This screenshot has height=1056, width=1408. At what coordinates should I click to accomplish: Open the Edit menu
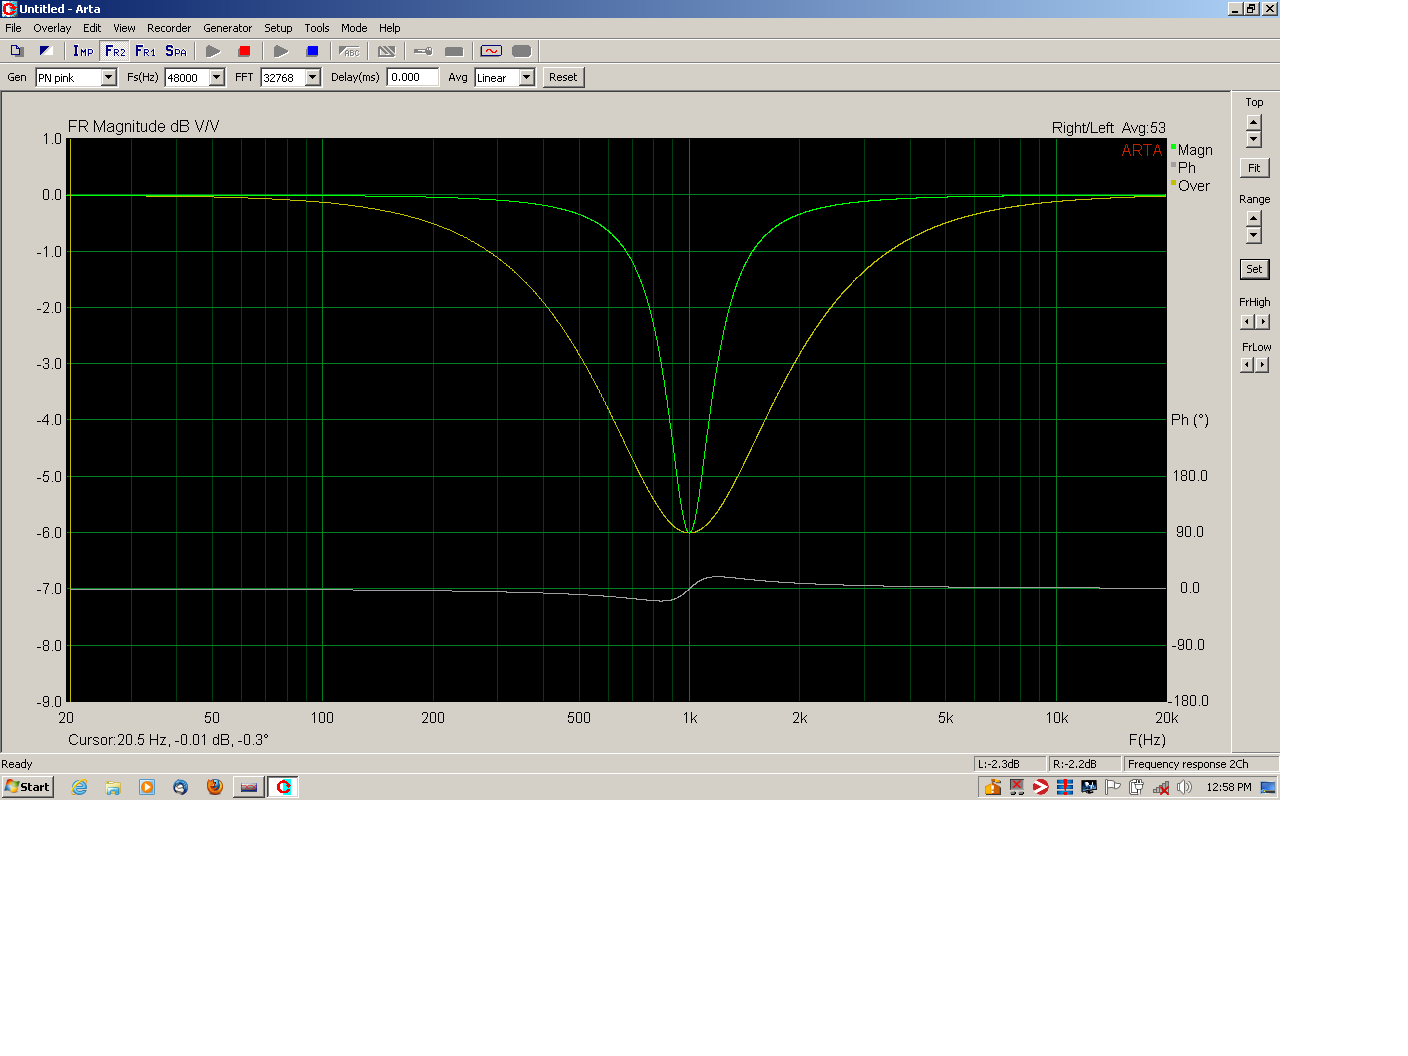pos(92,28)
